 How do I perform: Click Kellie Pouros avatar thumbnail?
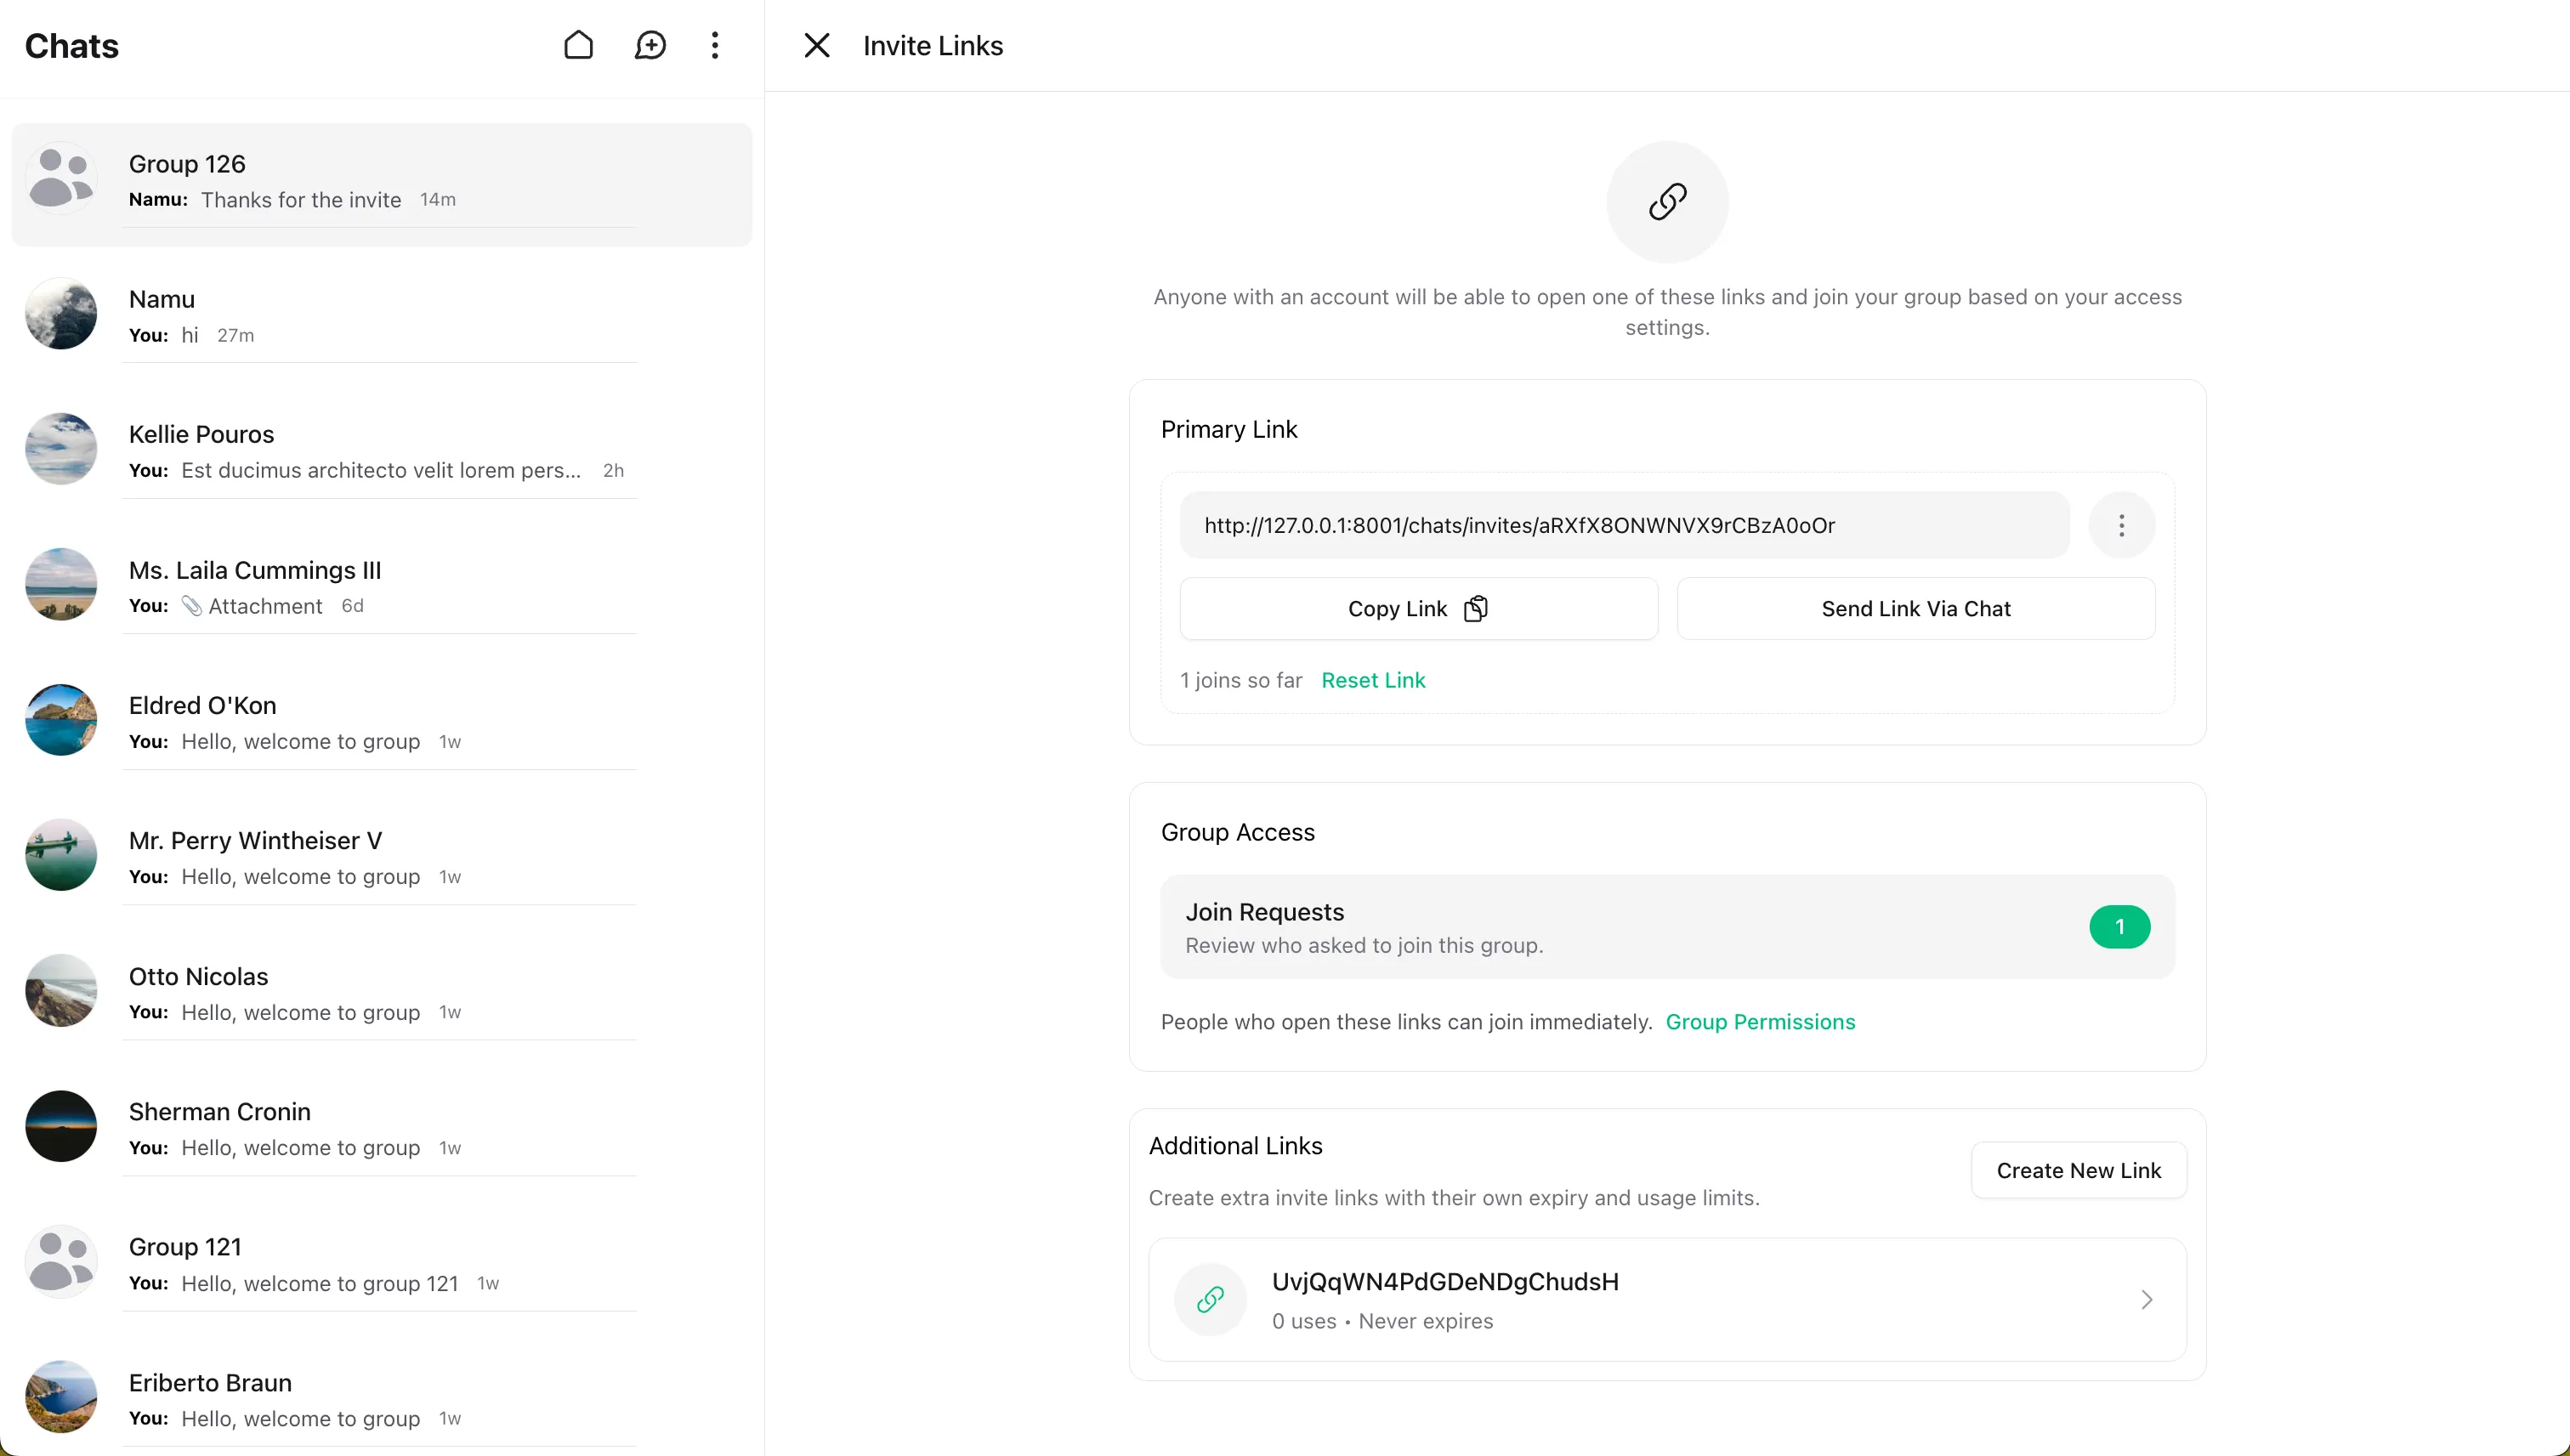point(61,448)
